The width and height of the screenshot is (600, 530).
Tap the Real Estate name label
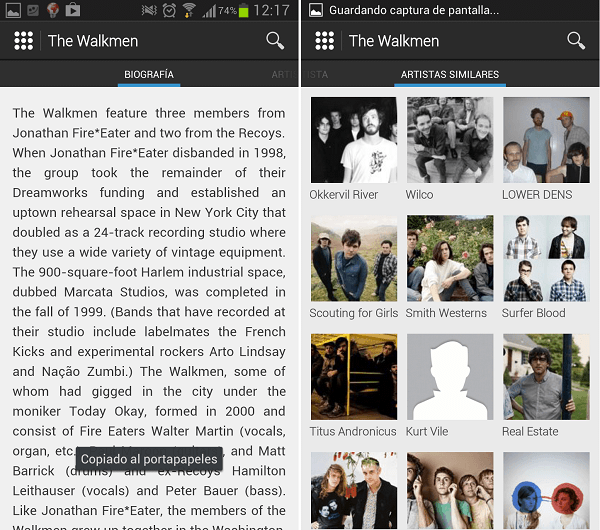click(530, 432)
